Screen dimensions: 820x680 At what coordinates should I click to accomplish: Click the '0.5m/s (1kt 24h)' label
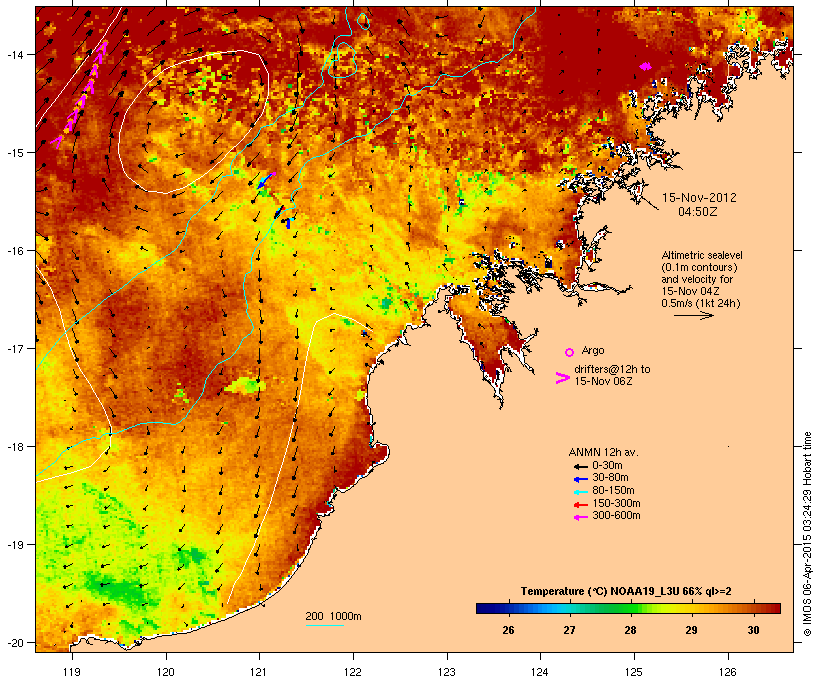pyautogui.click(x=701, y=303)
